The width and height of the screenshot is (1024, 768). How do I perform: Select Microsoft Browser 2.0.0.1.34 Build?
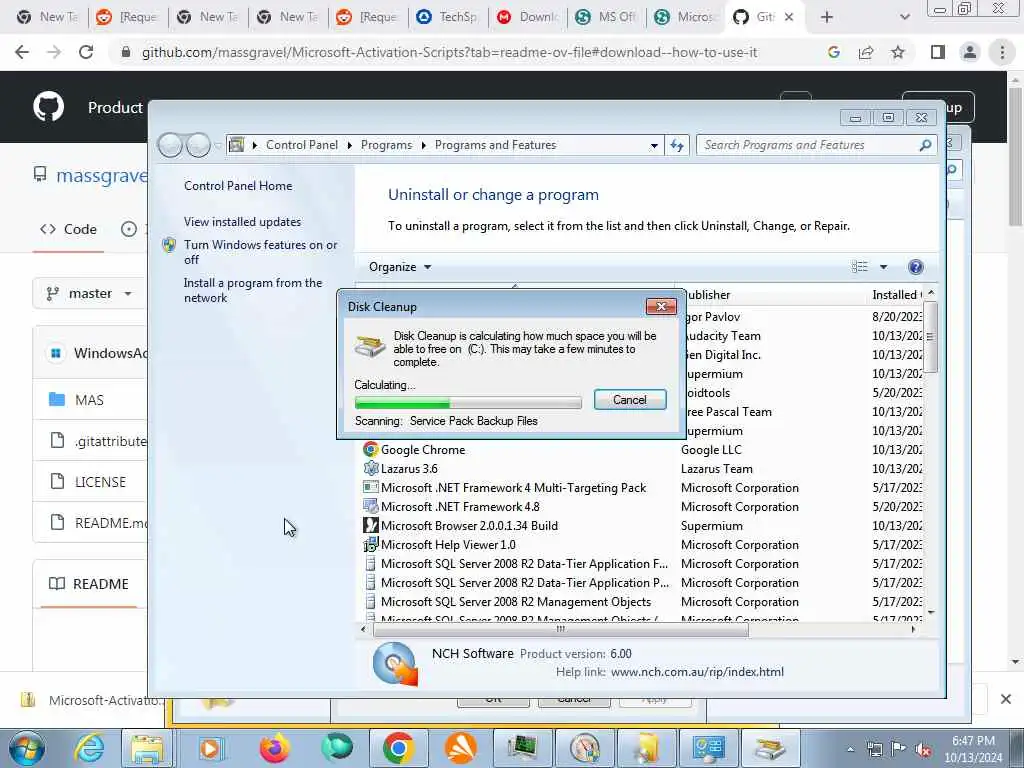469,525
